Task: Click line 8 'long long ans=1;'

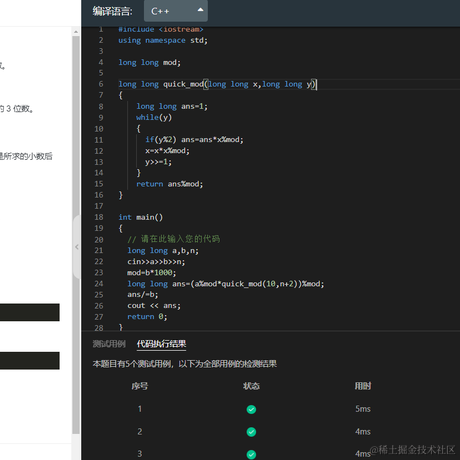Action: pyautogui.click(x=172, y=106)
